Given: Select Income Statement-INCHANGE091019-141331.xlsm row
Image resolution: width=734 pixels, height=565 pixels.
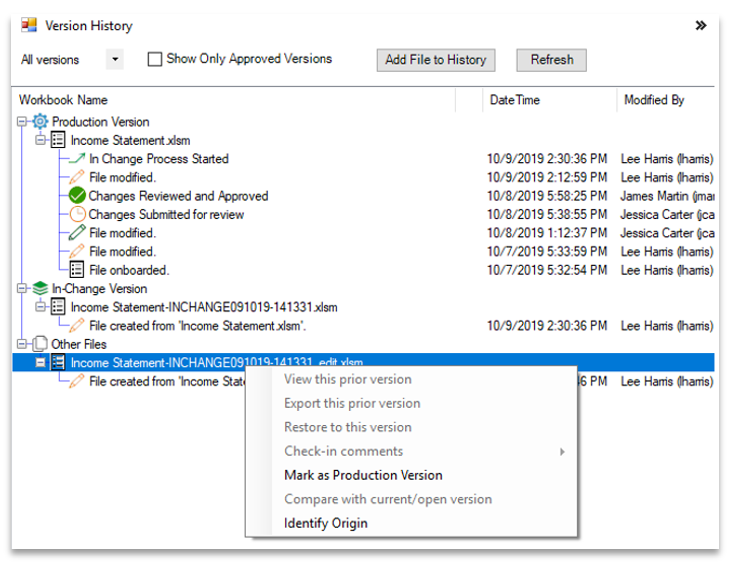Looking at the screenshot, I should 204,307.
